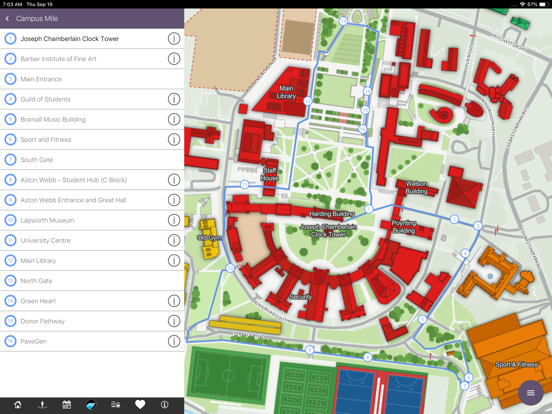Tap the Security label on map
The width and height of the screenshot is (552, 414).
click(x=300, y=297)
